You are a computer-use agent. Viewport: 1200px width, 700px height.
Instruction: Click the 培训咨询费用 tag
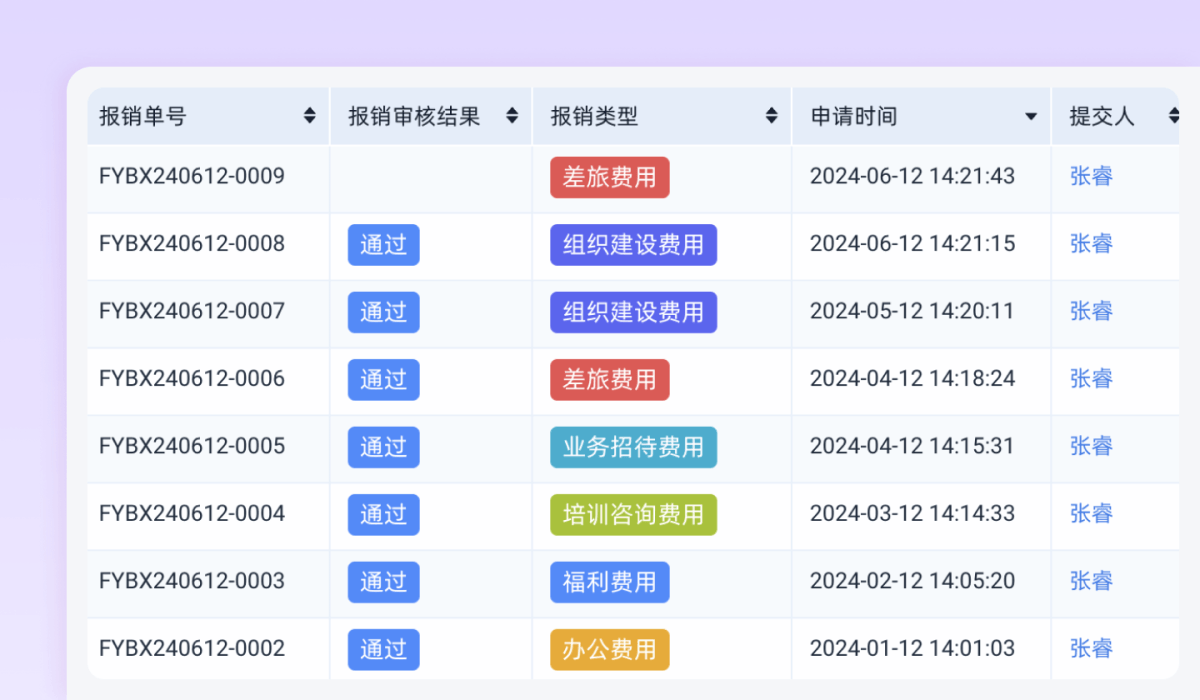click(634, 515)
